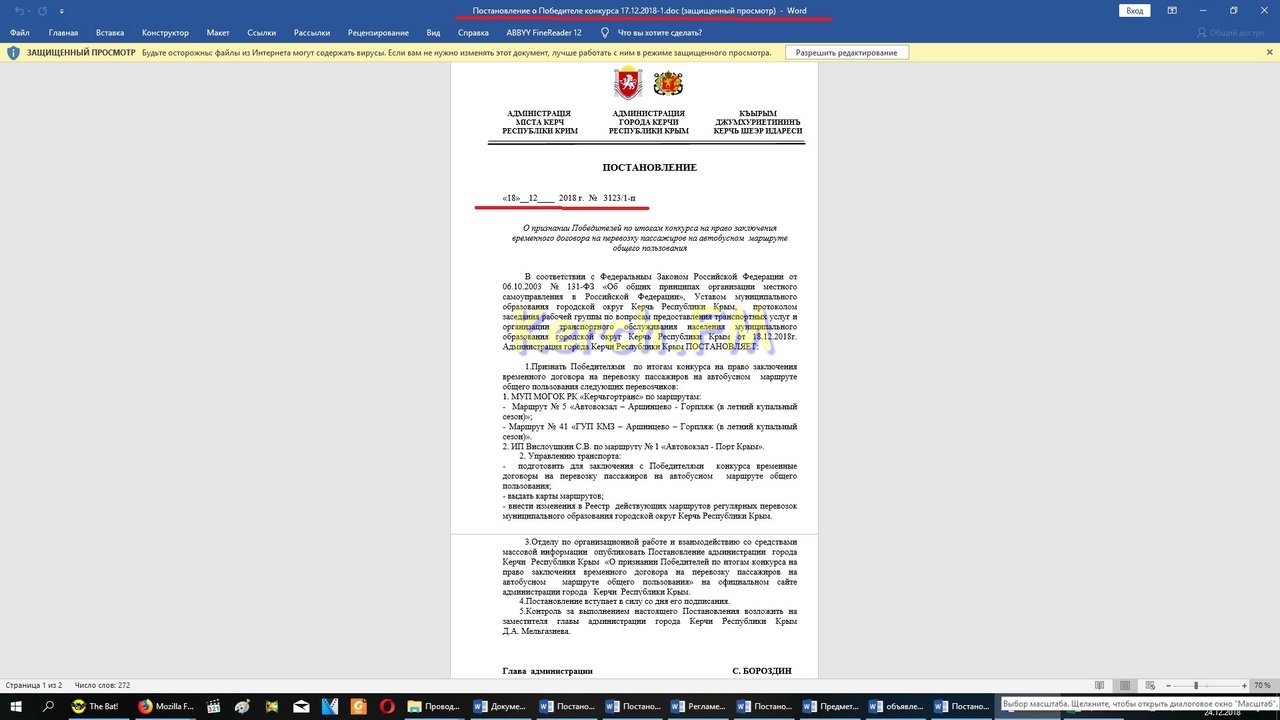Click the zoom slider handle
1280x720 pixels.
[1196, 685]
